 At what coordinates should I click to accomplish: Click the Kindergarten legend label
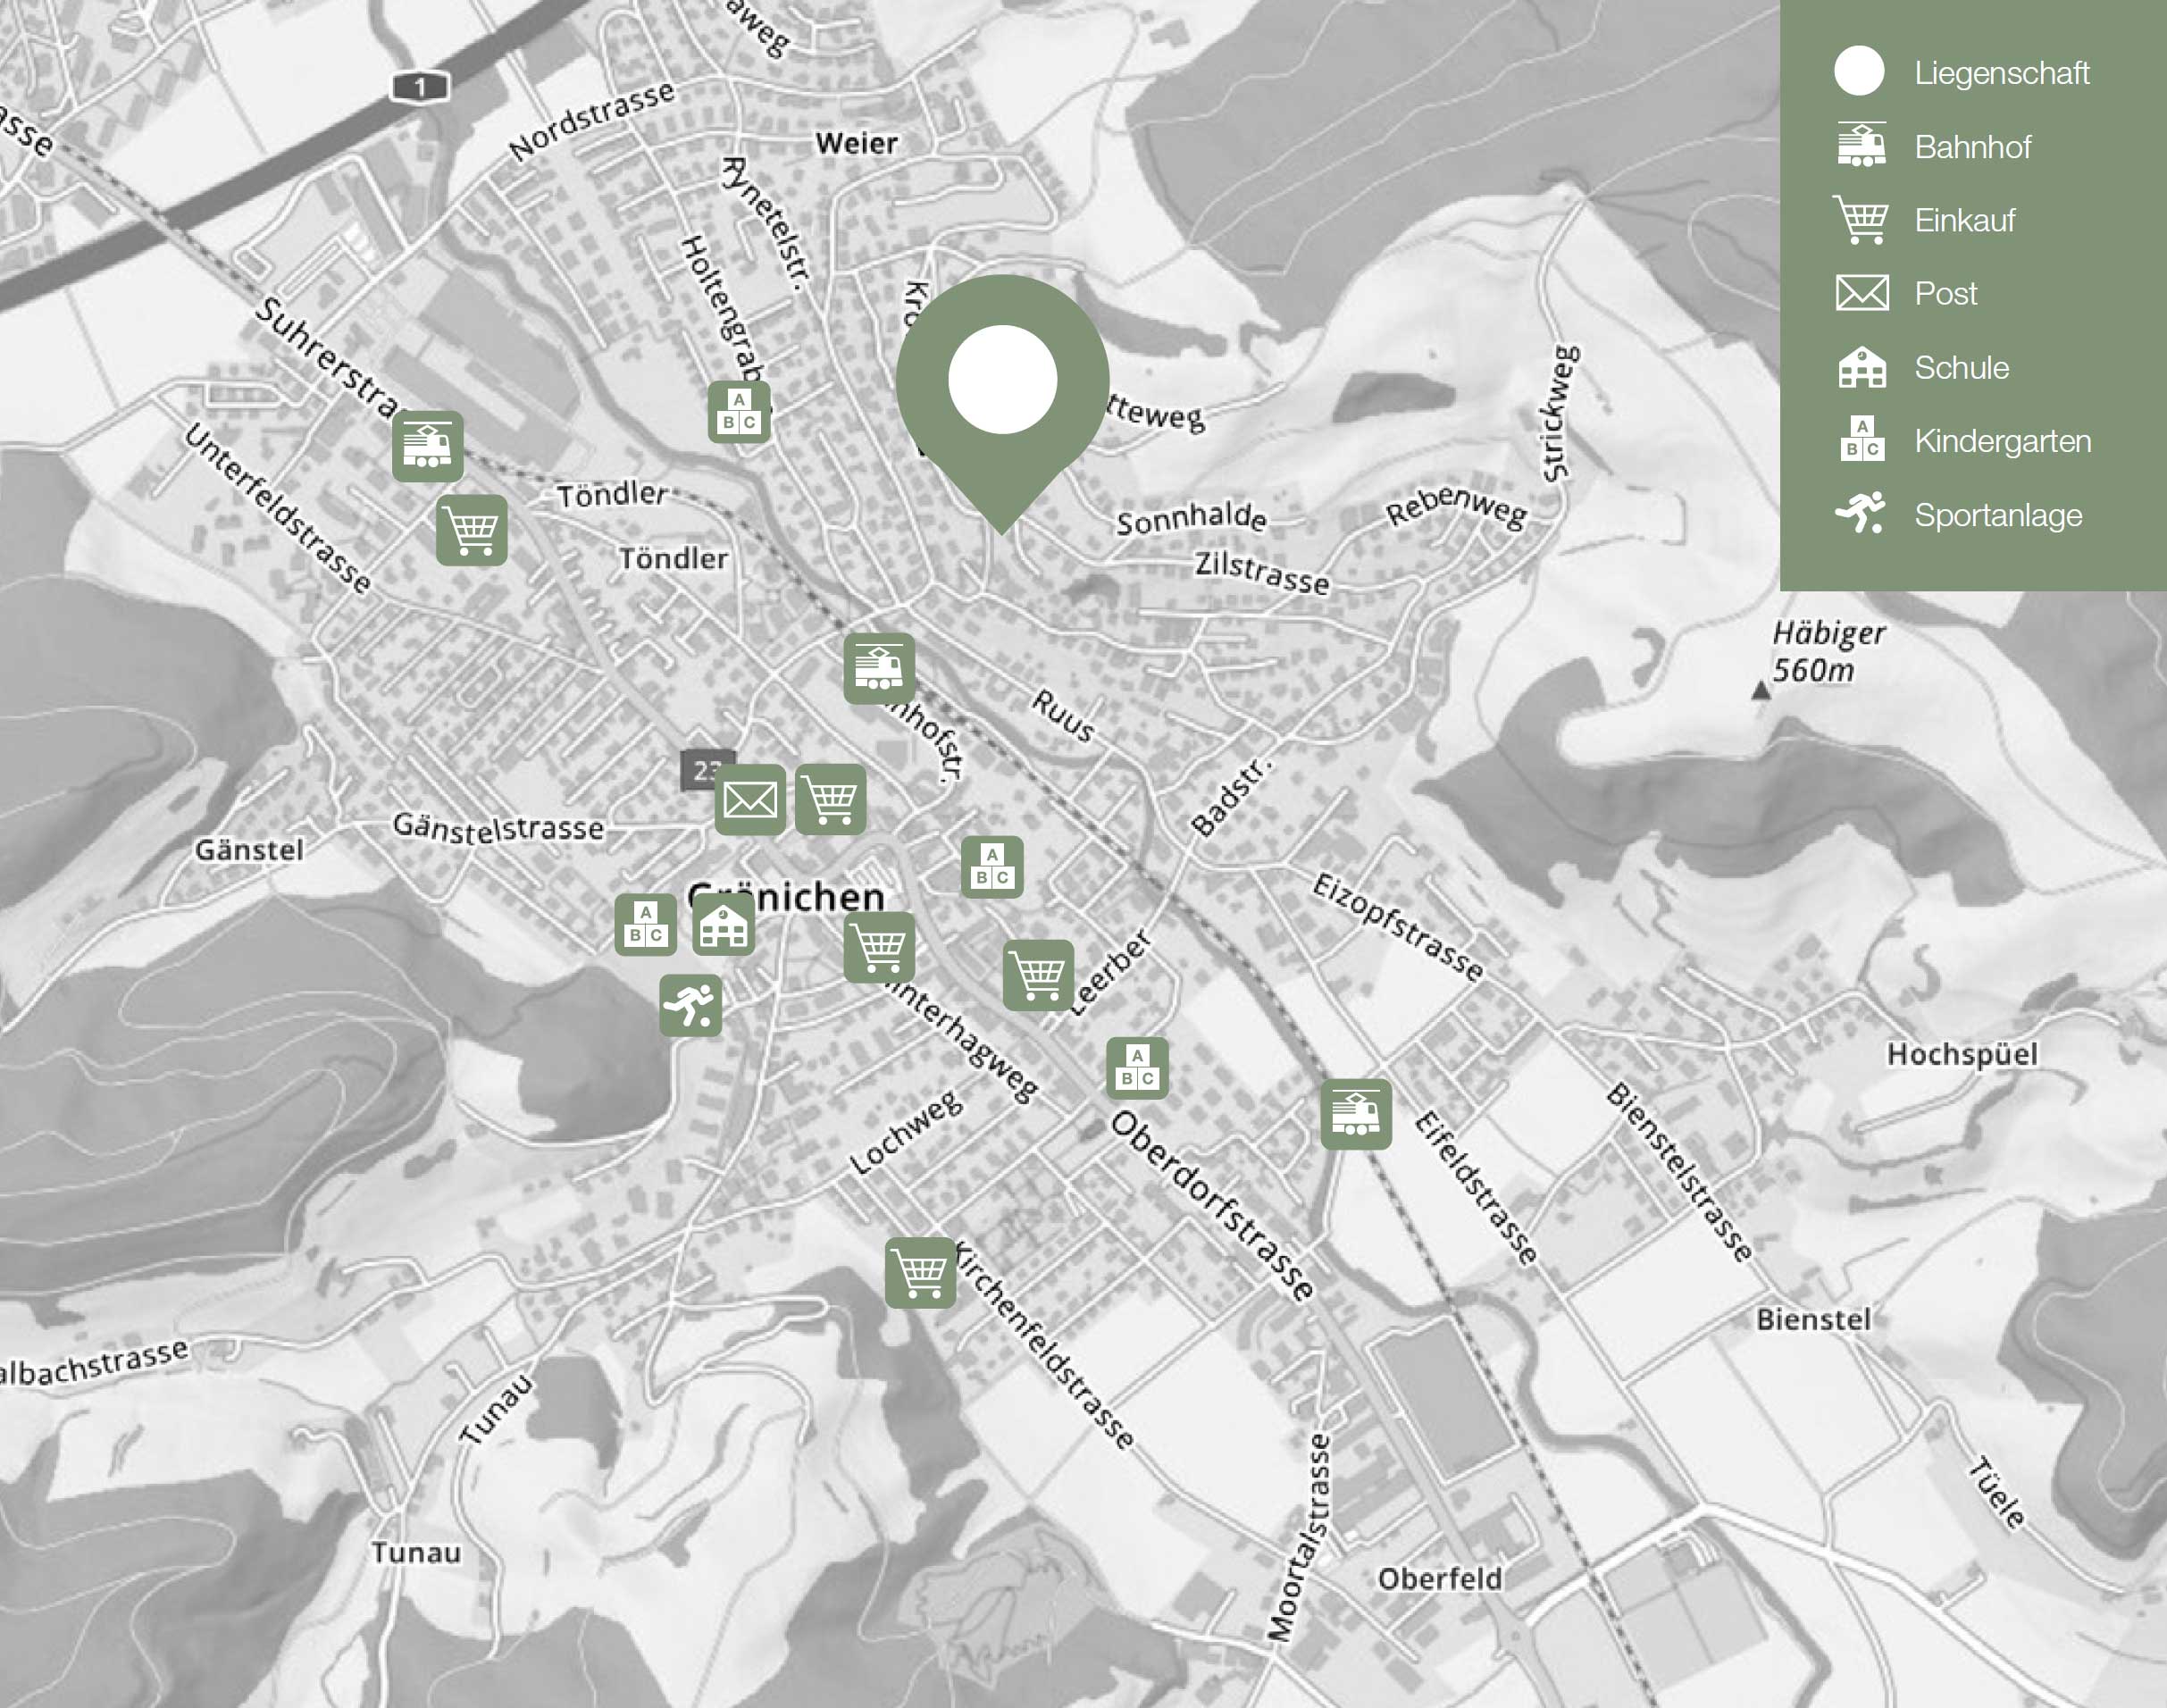(2002, 441)
